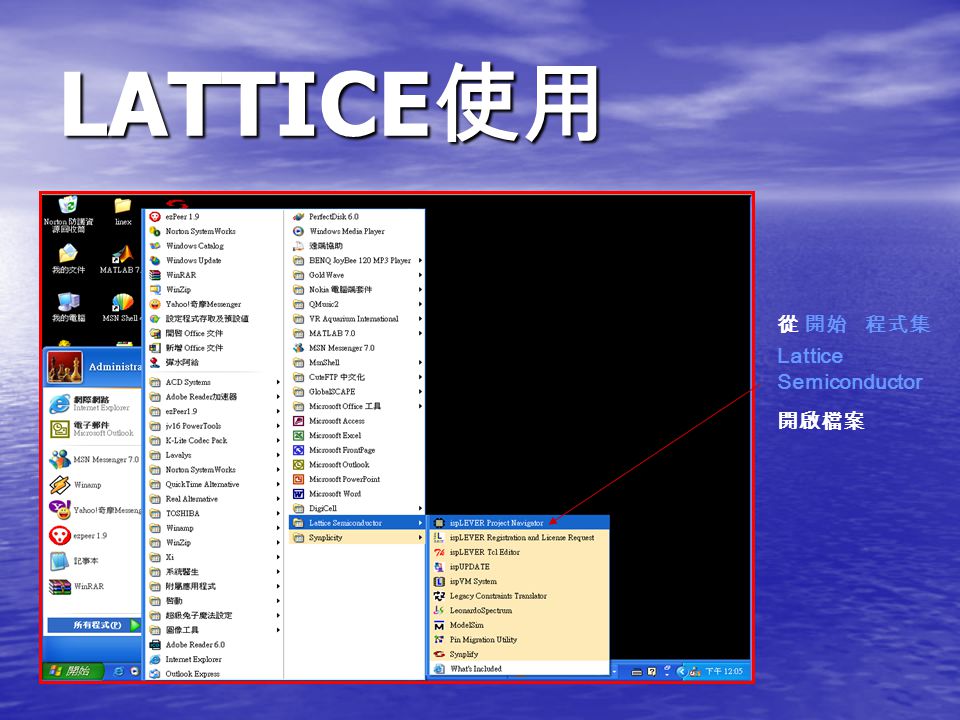Click What's Included icon

[439, 669]
